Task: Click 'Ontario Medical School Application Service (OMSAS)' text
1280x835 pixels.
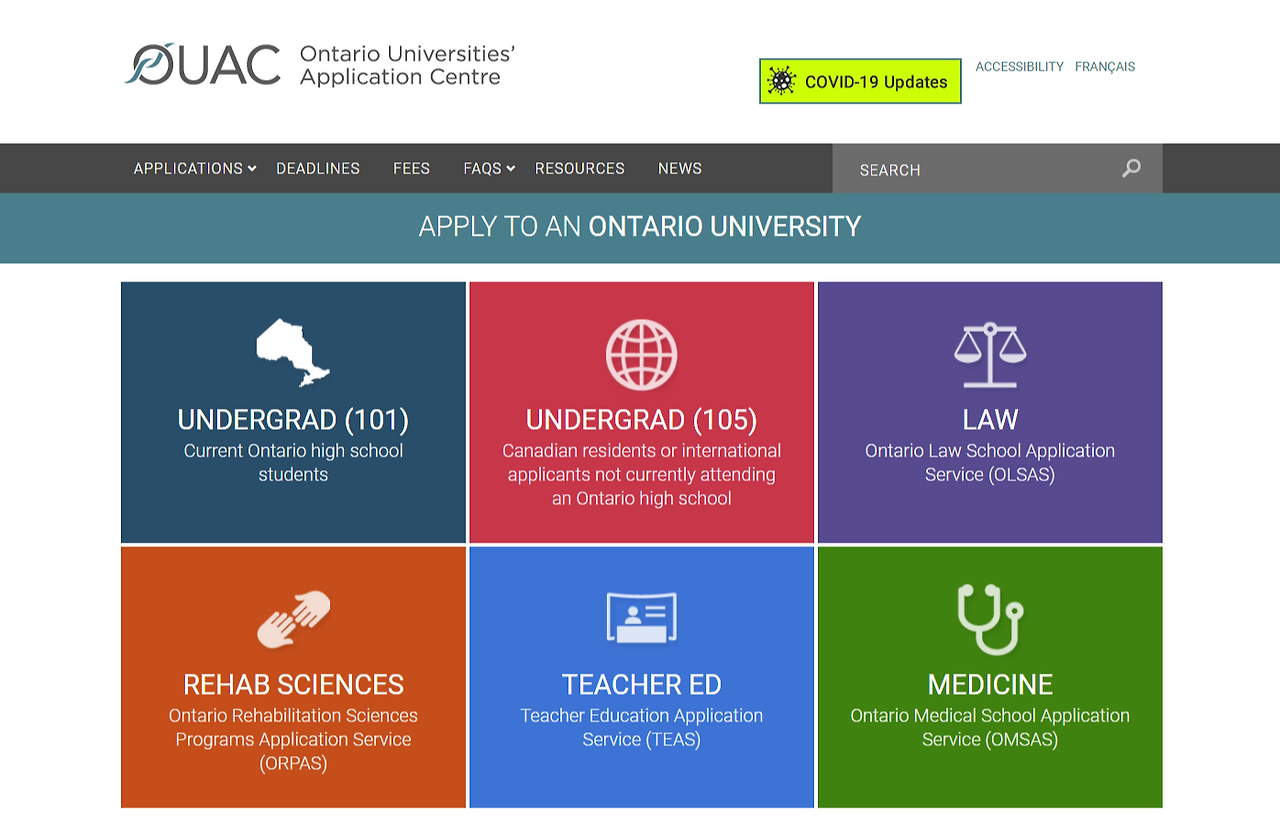Action: (990, 727)
